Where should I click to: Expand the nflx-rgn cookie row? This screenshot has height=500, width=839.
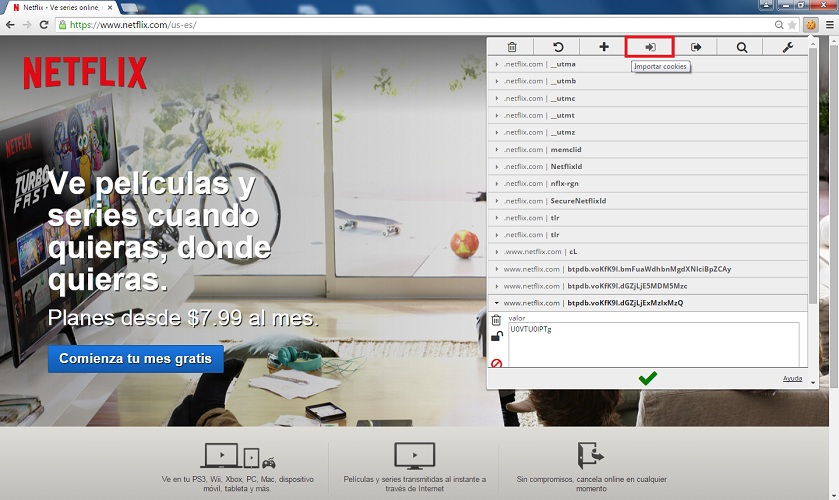647,184
